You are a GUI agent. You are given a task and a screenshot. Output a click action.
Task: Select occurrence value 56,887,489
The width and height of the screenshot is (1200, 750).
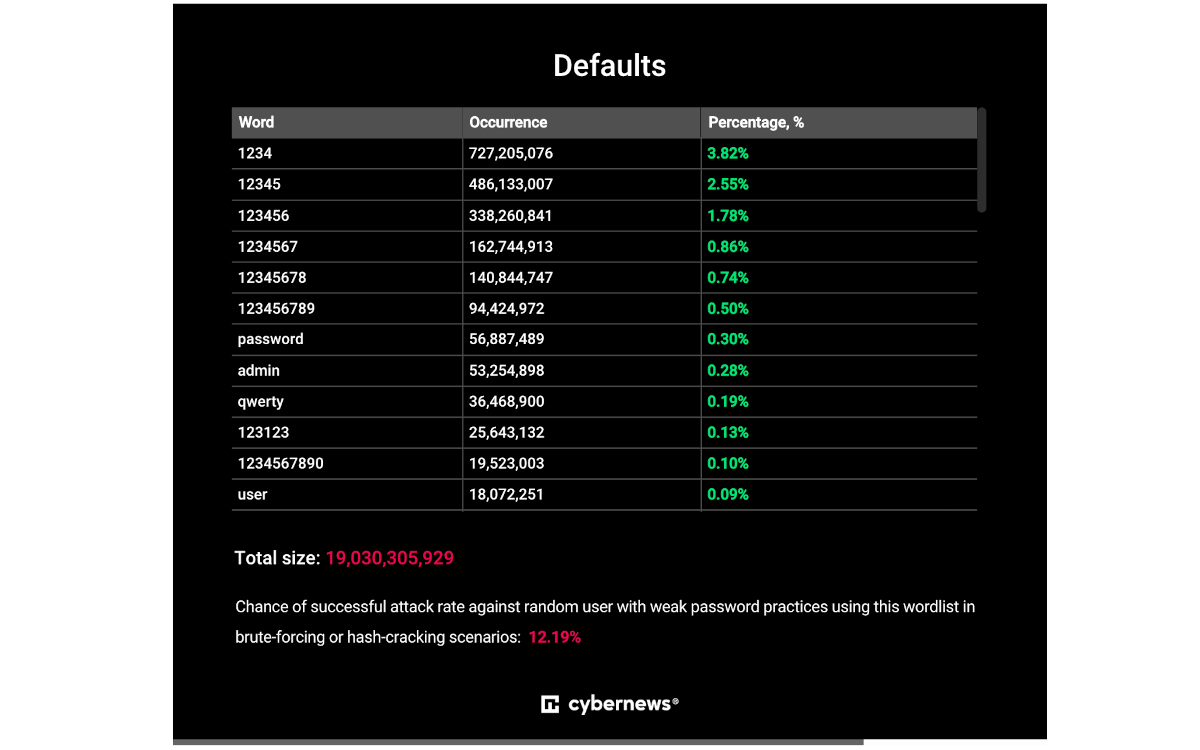coord(507,339)
